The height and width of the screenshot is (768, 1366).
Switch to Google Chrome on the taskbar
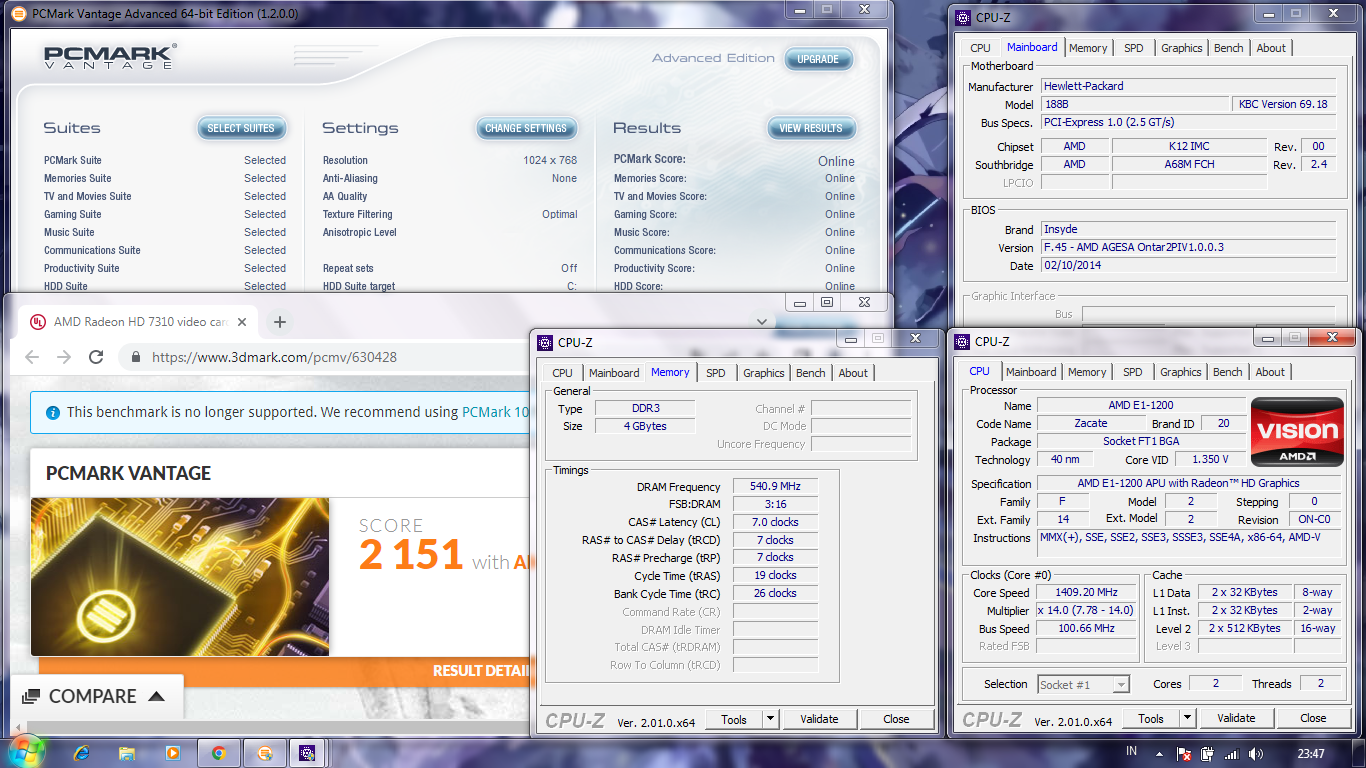pyautogui.click(x=218, y=753)
